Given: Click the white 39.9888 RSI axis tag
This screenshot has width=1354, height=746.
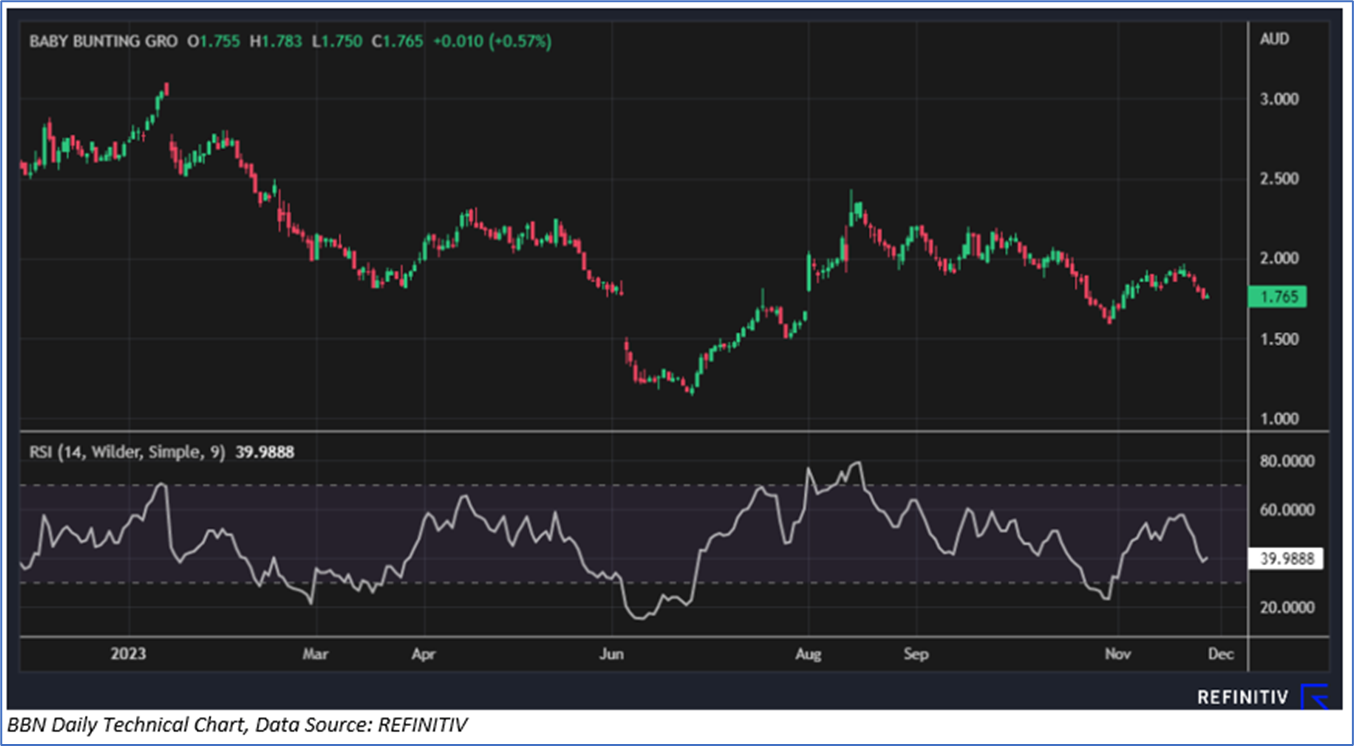Looking at the screenshot, I should (1287, 559).
